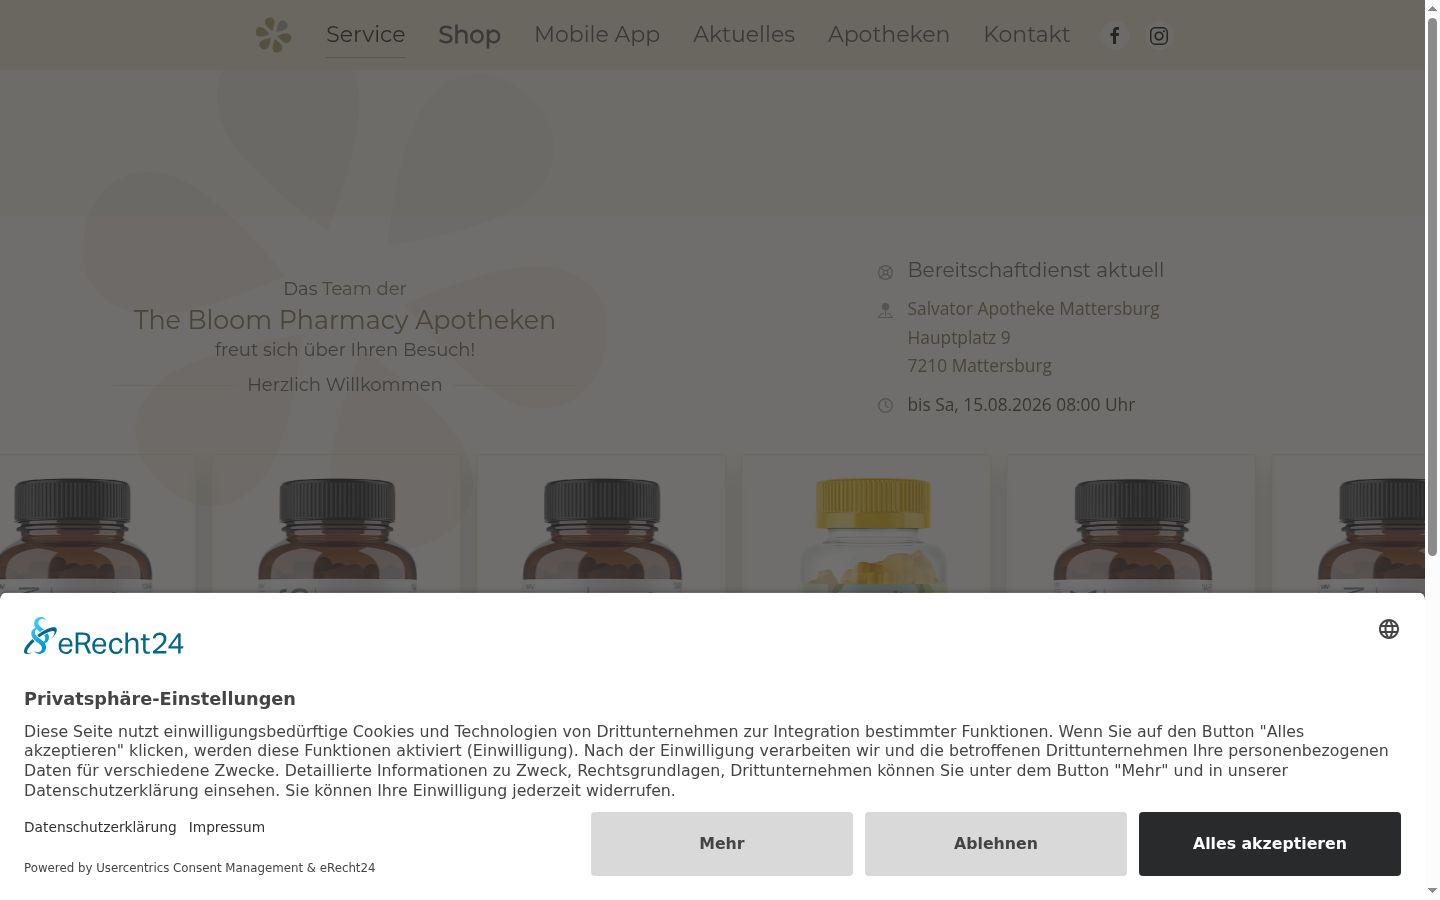Open the Impressum link
Image resolution: width=1440 pixels, height=900 pixels.
pos(227,827)
